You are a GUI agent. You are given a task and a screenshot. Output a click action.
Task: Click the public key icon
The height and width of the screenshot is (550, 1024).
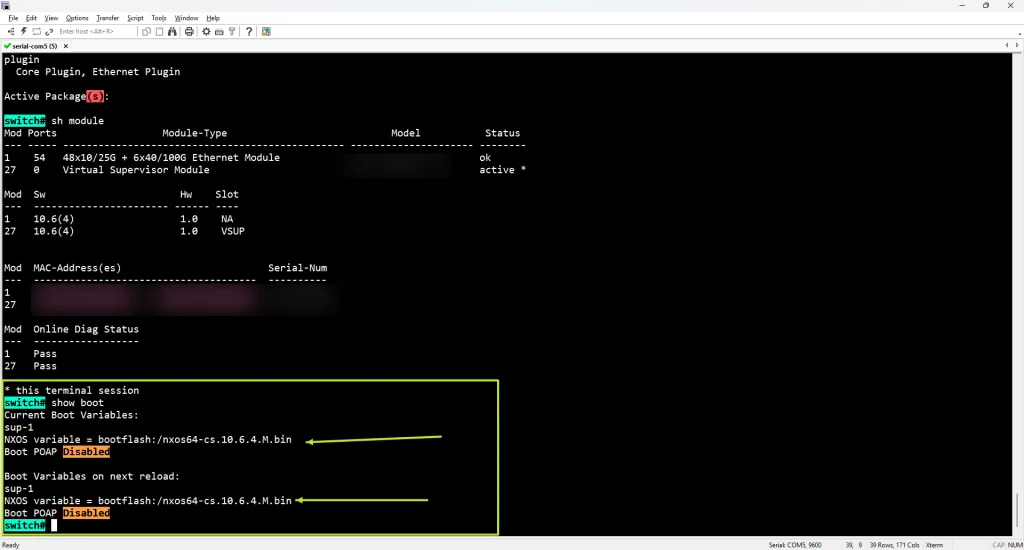pyautogui.click(x=232, y=31)
